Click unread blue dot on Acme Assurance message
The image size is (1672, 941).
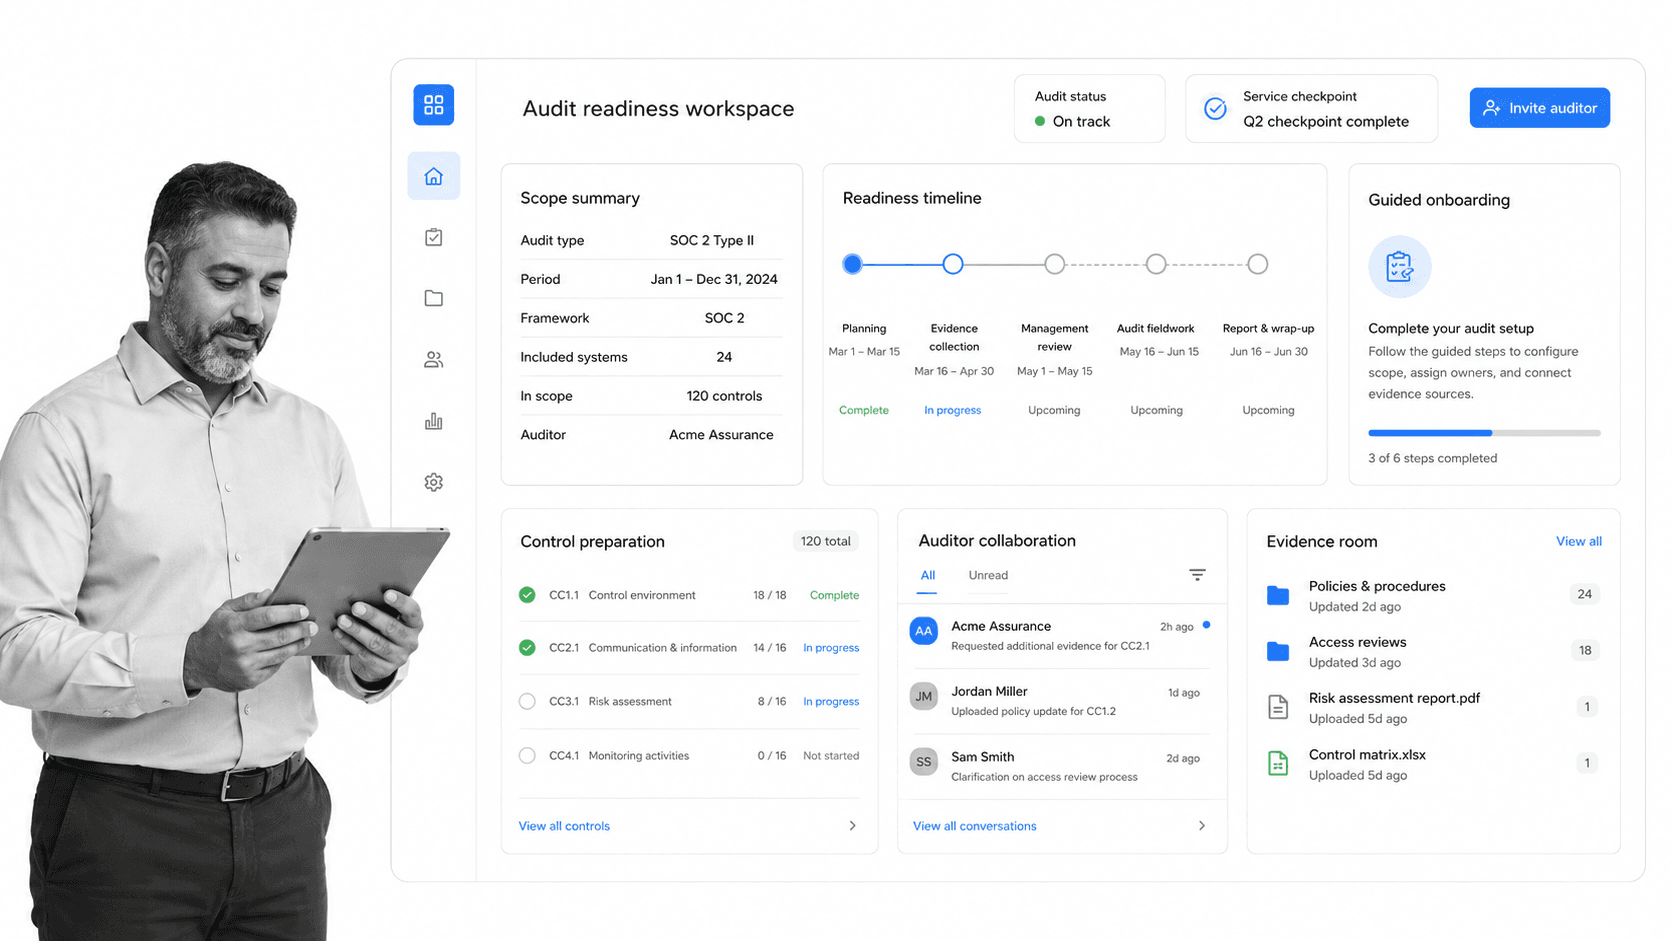coord(1206,625)
